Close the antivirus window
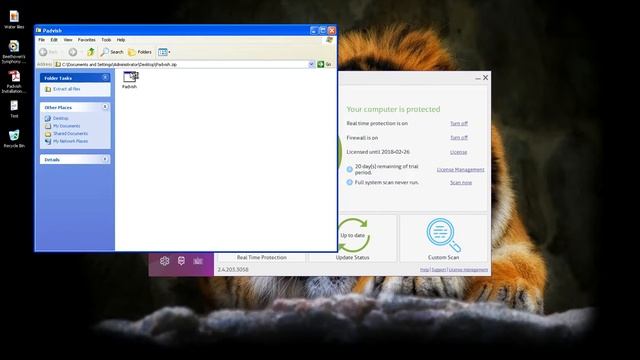Image resolution: width=640 pixels, height=360 pixels. 485,78
